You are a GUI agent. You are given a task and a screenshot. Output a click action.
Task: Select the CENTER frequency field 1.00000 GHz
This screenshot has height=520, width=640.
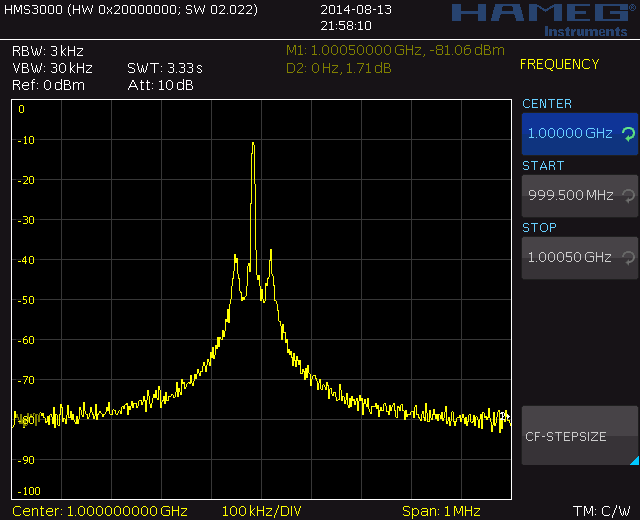click(580, 134)
